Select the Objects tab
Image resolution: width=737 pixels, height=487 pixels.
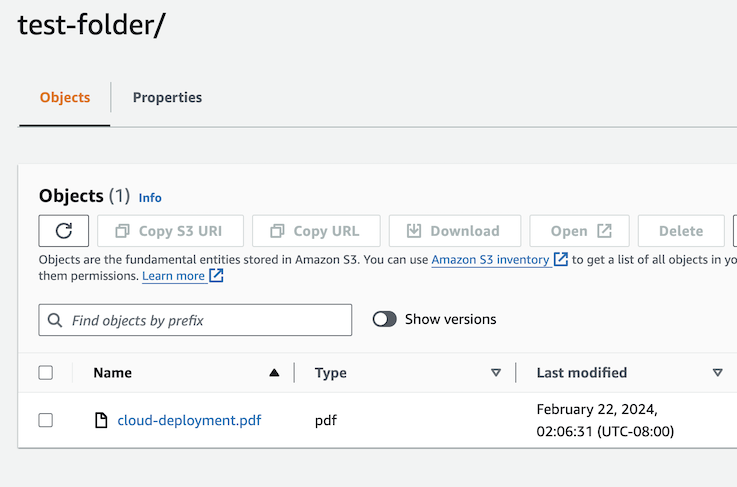click(x=65, y=98)
